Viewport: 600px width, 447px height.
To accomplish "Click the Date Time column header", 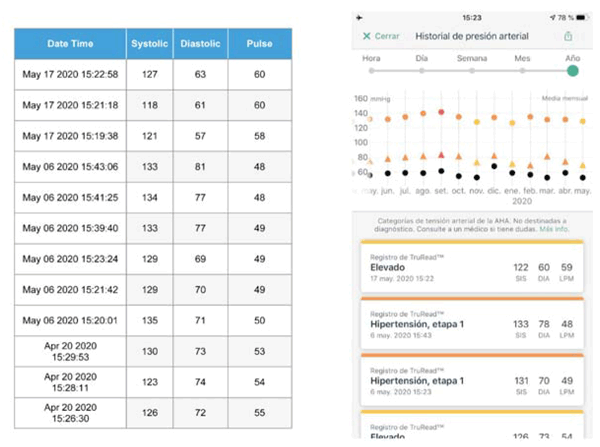I will 70,45.
